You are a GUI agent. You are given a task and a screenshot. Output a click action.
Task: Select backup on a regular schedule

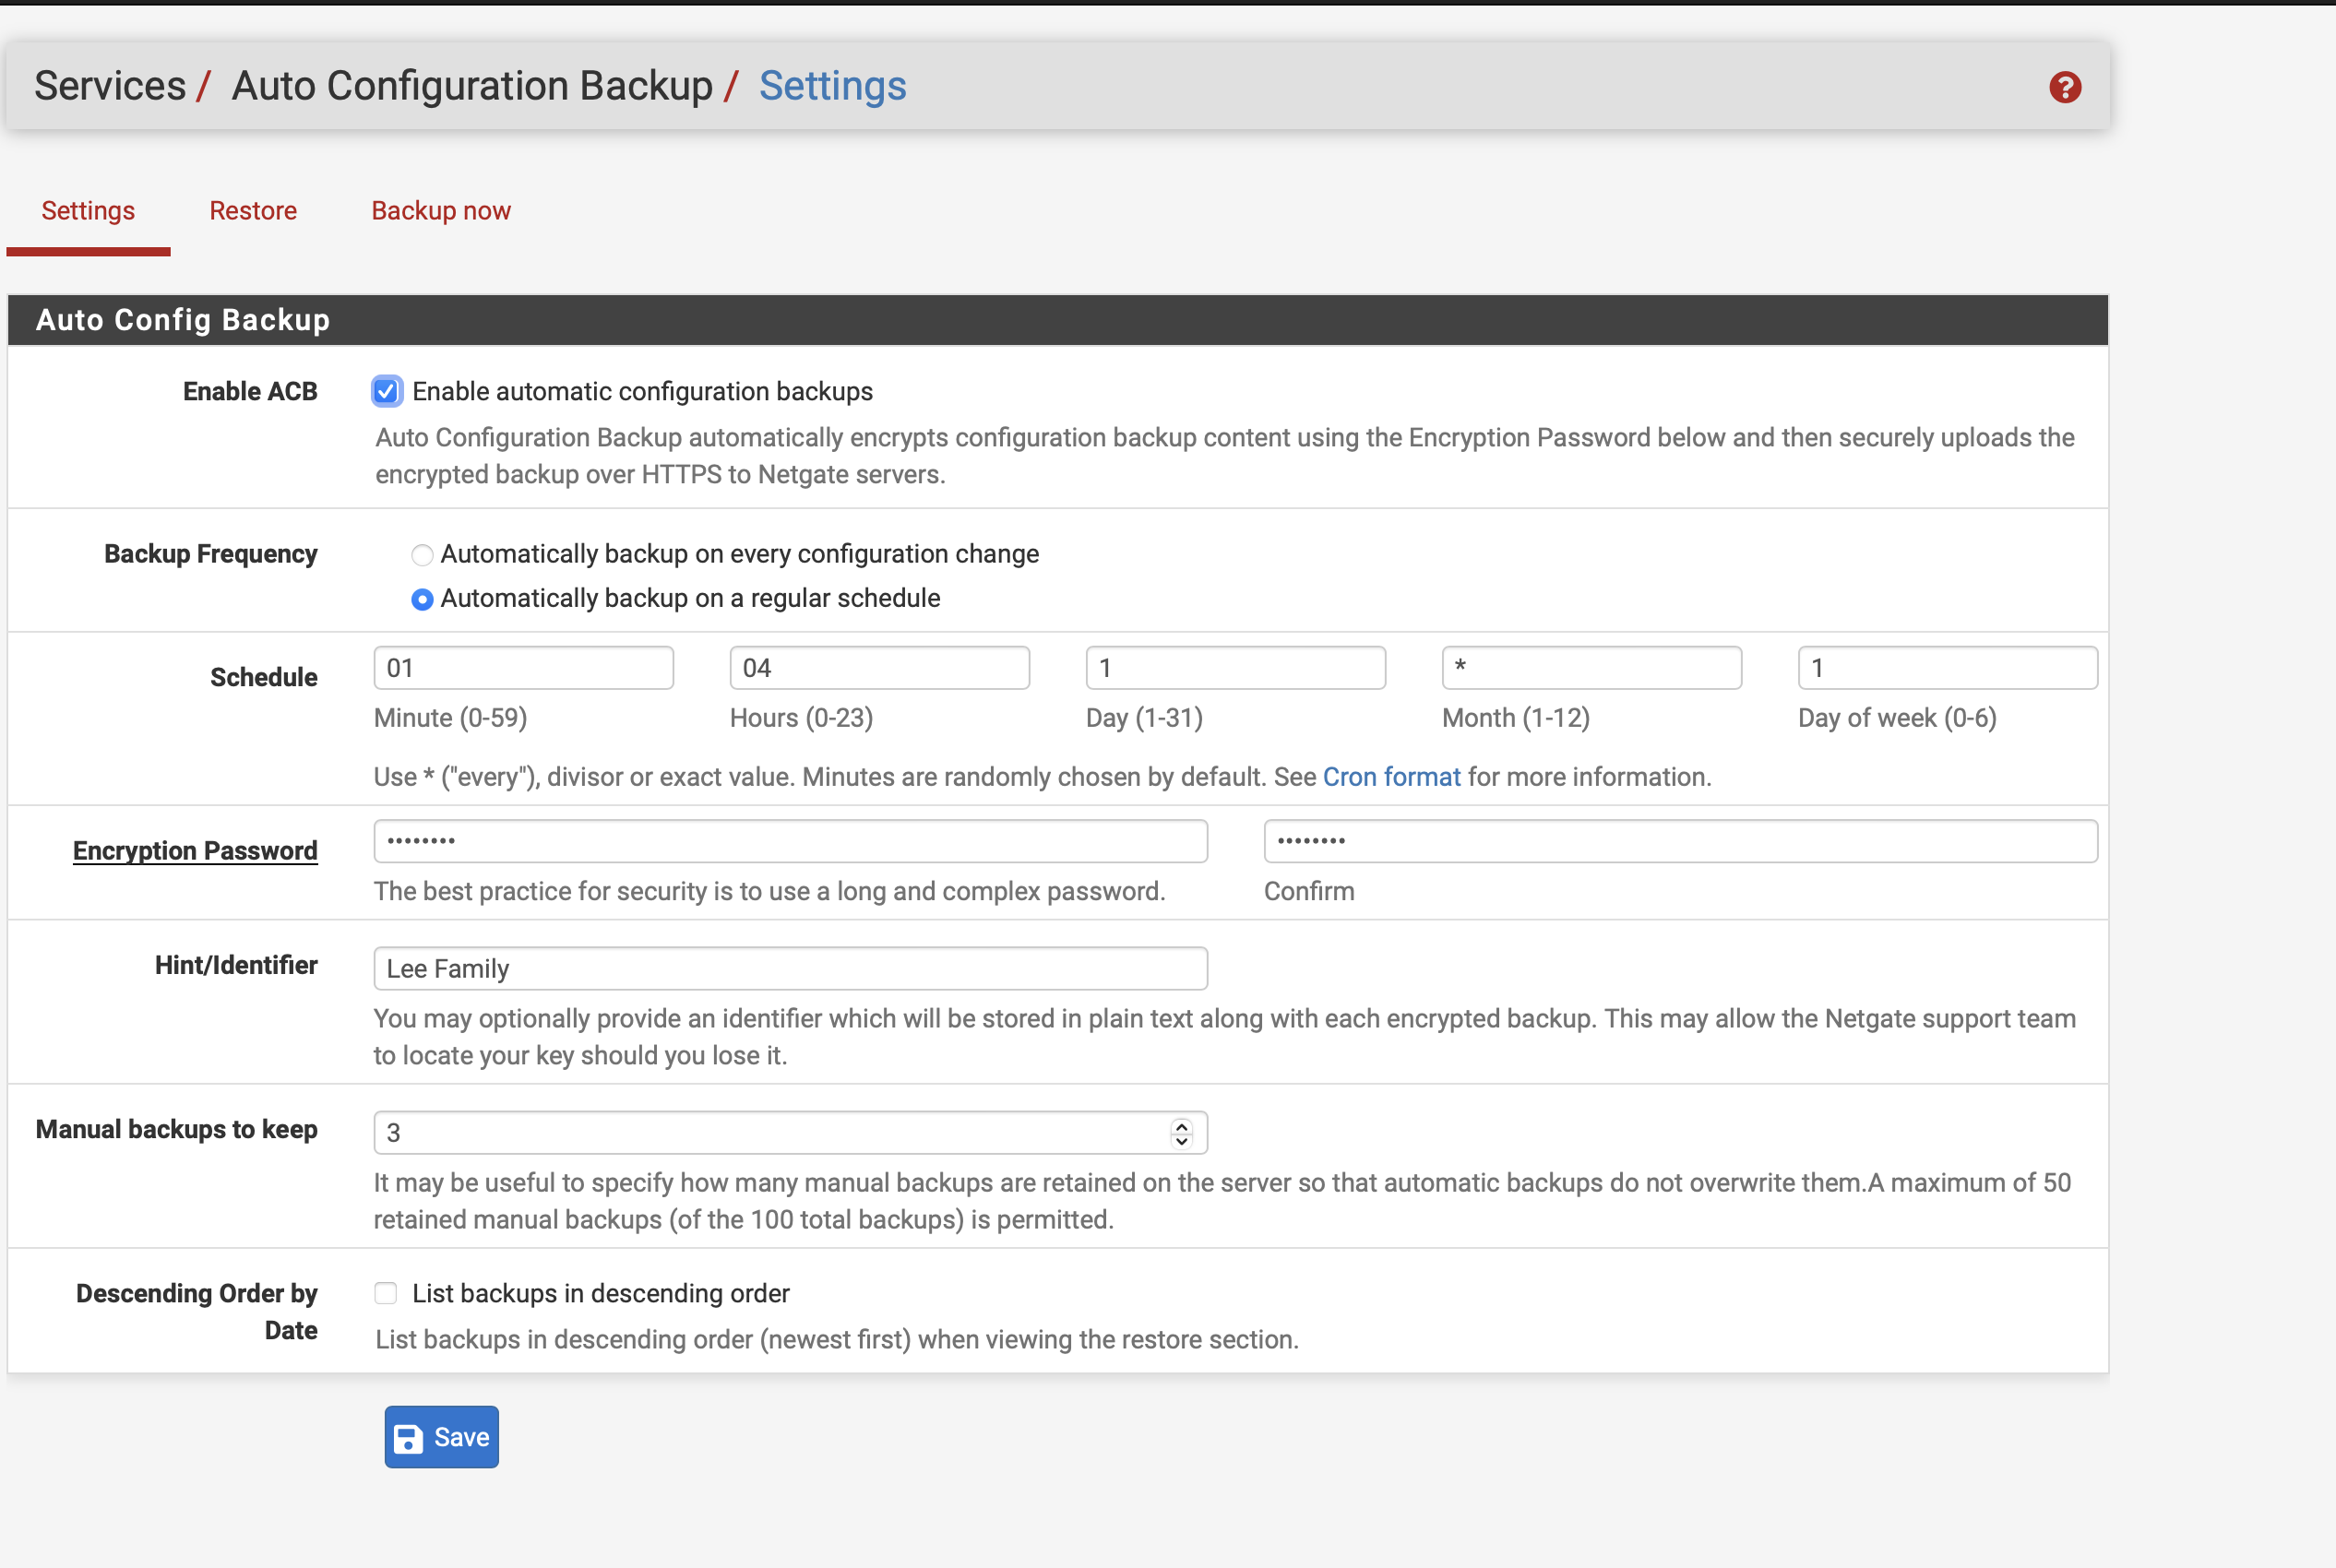(422, 599)
